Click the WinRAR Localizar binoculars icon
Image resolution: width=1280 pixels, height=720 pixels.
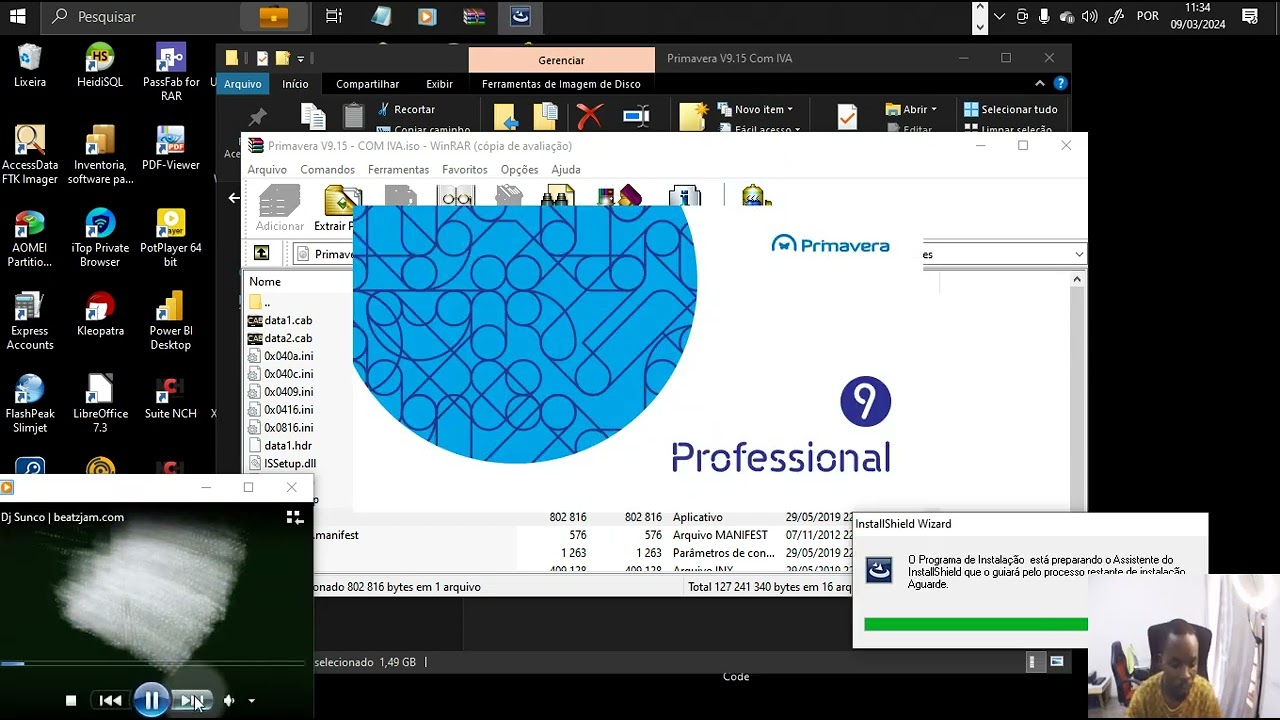click(x=558, y=196)
